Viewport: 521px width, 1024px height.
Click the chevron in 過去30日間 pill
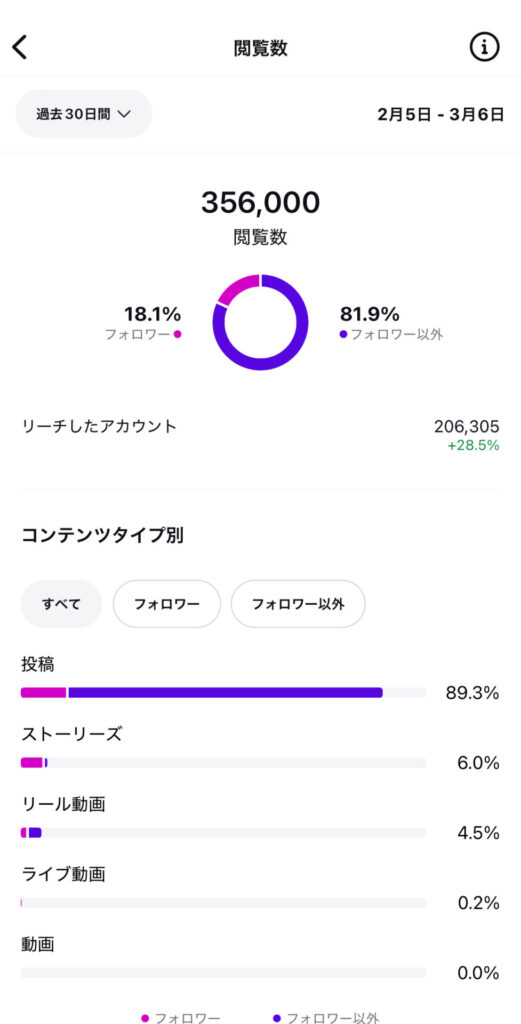click(123, 114)
